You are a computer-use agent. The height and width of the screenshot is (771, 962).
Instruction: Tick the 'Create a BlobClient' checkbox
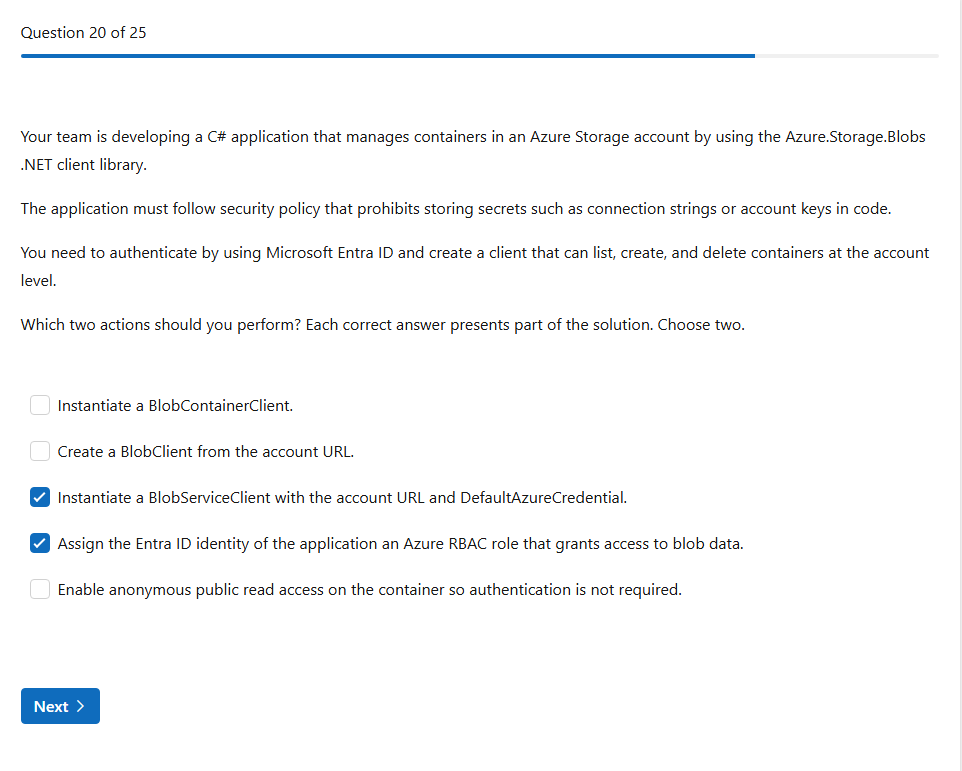(x=40, y=451)
